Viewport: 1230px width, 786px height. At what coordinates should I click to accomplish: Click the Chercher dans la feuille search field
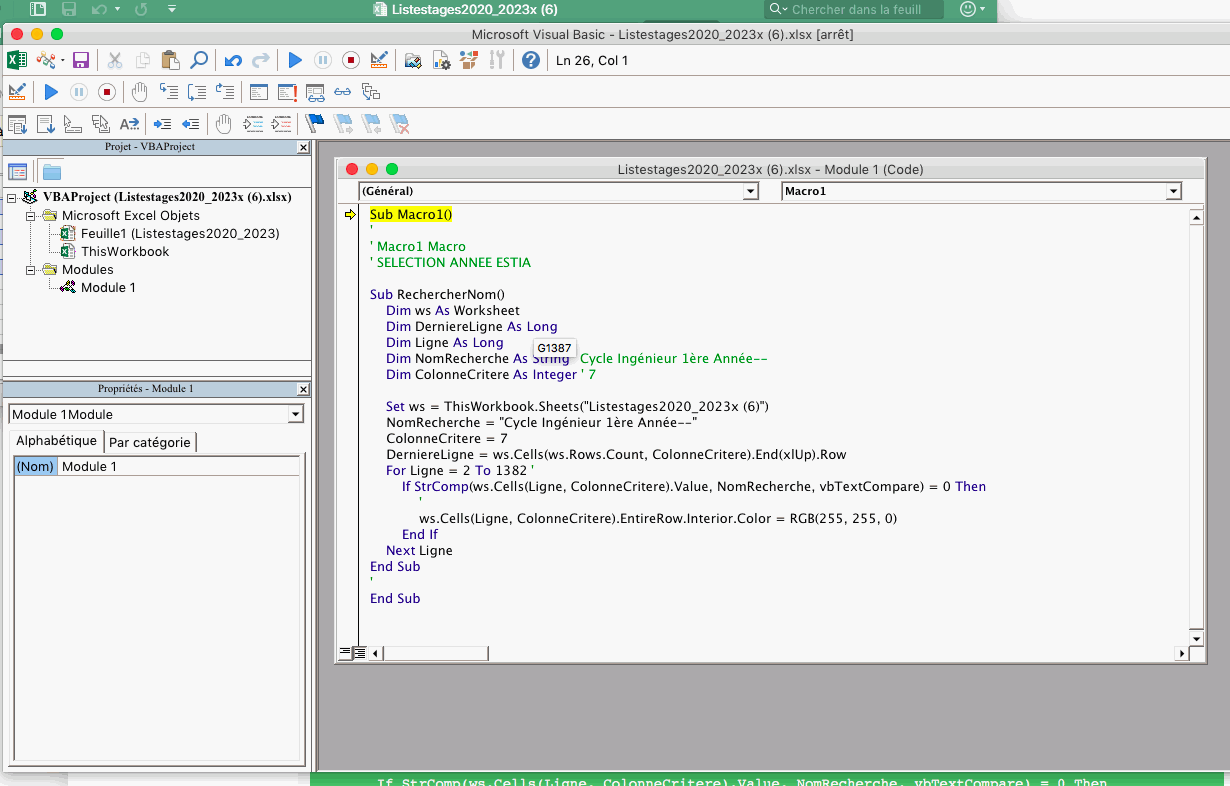click(x=855, y=10)
